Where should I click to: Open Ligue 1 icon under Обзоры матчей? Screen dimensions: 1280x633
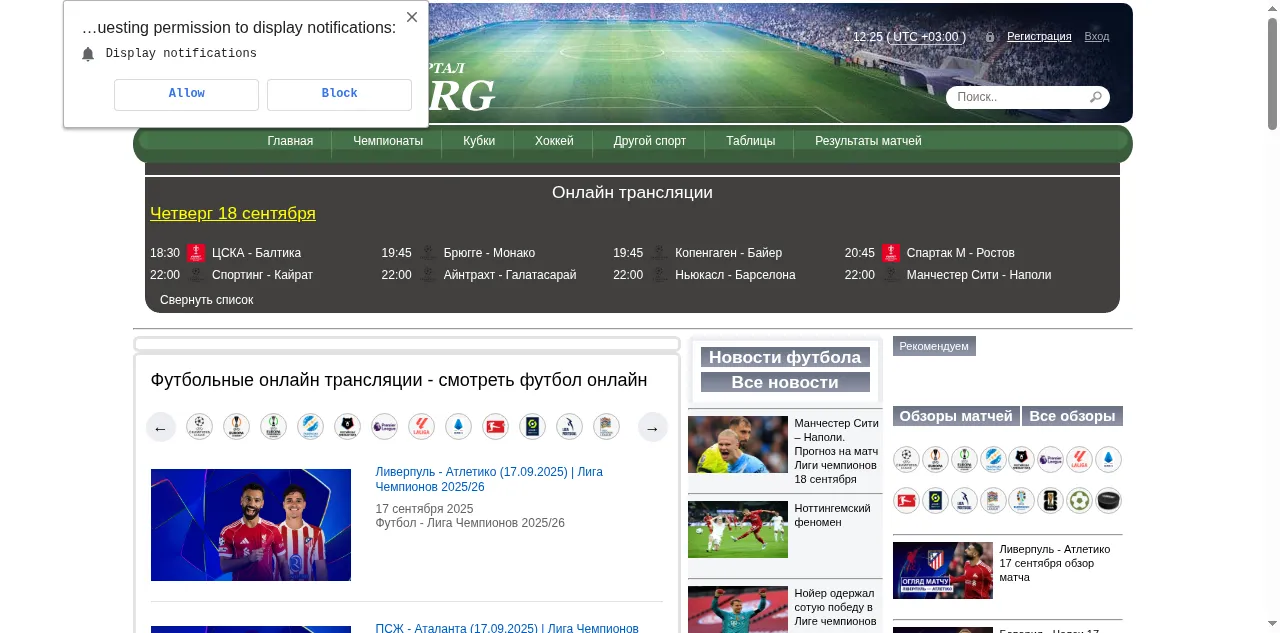pos(935,501)
